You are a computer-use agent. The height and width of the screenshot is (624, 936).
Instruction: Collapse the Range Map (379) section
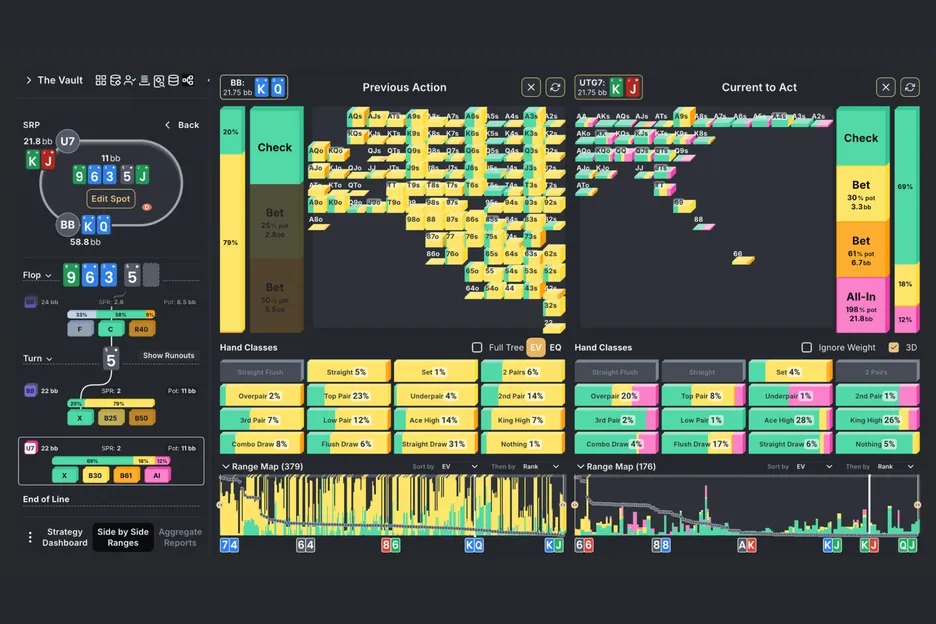(225, 466)
